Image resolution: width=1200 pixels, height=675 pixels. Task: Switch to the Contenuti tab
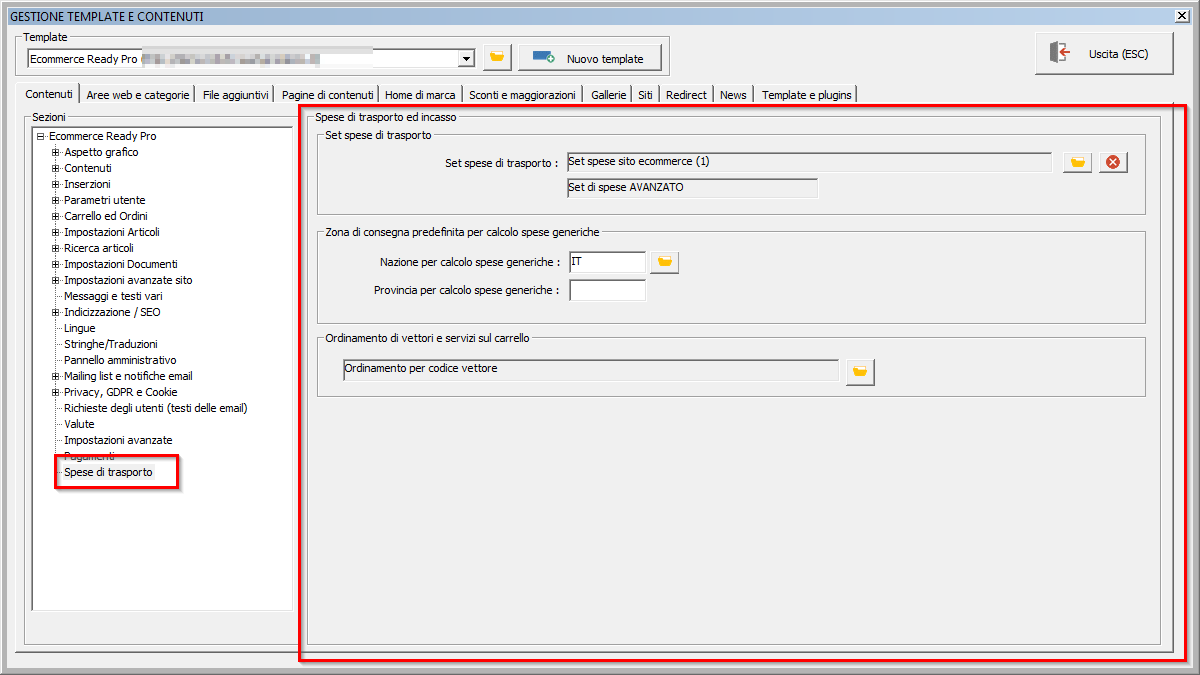click(x=49, y=94)
